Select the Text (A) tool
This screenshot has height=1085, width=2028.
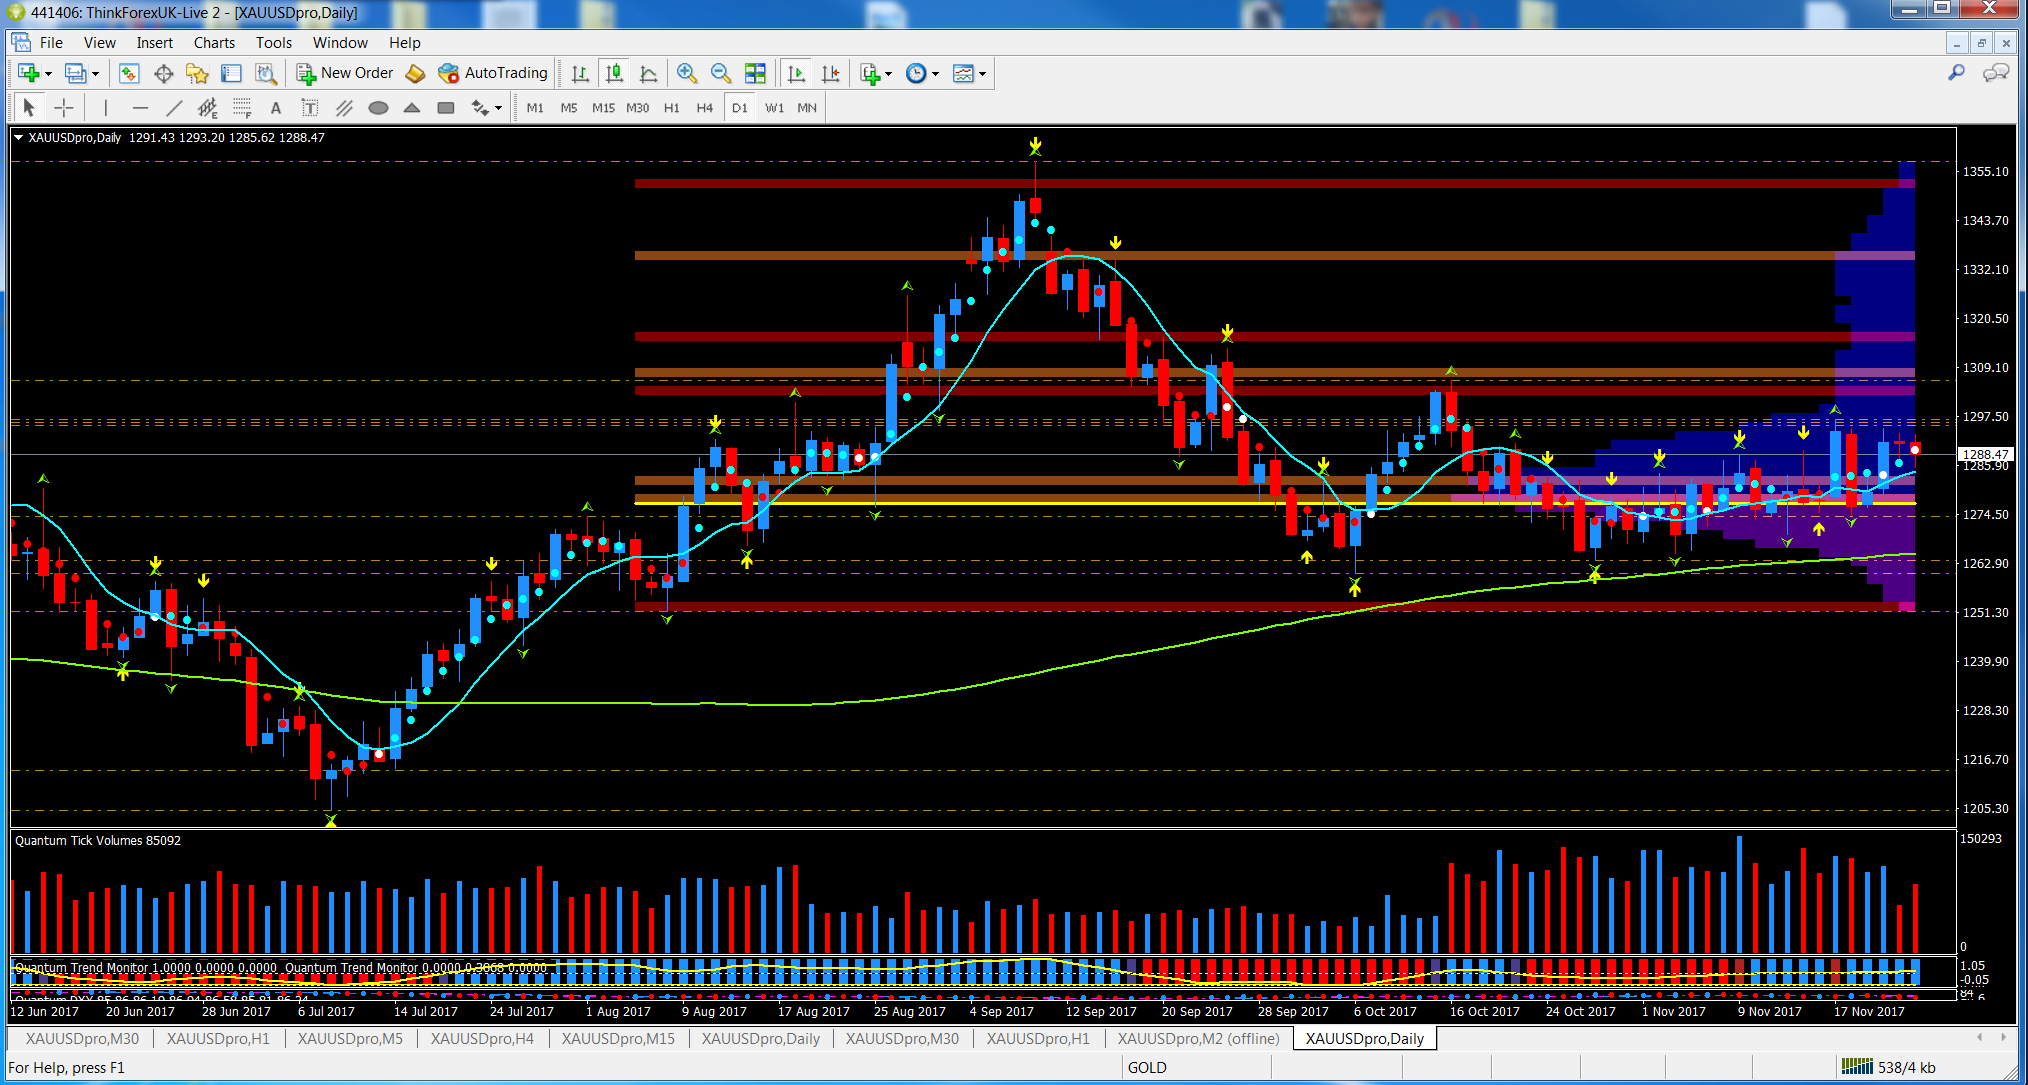(276, 107)
